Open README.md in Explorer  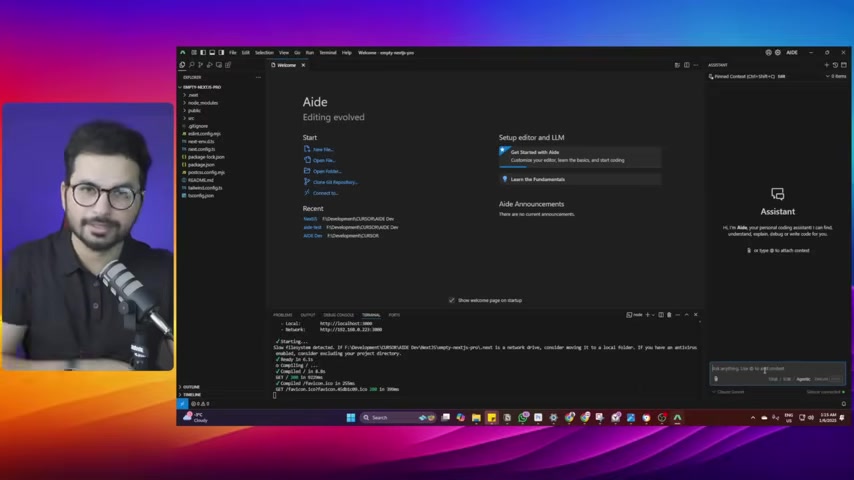click(200, 180)
